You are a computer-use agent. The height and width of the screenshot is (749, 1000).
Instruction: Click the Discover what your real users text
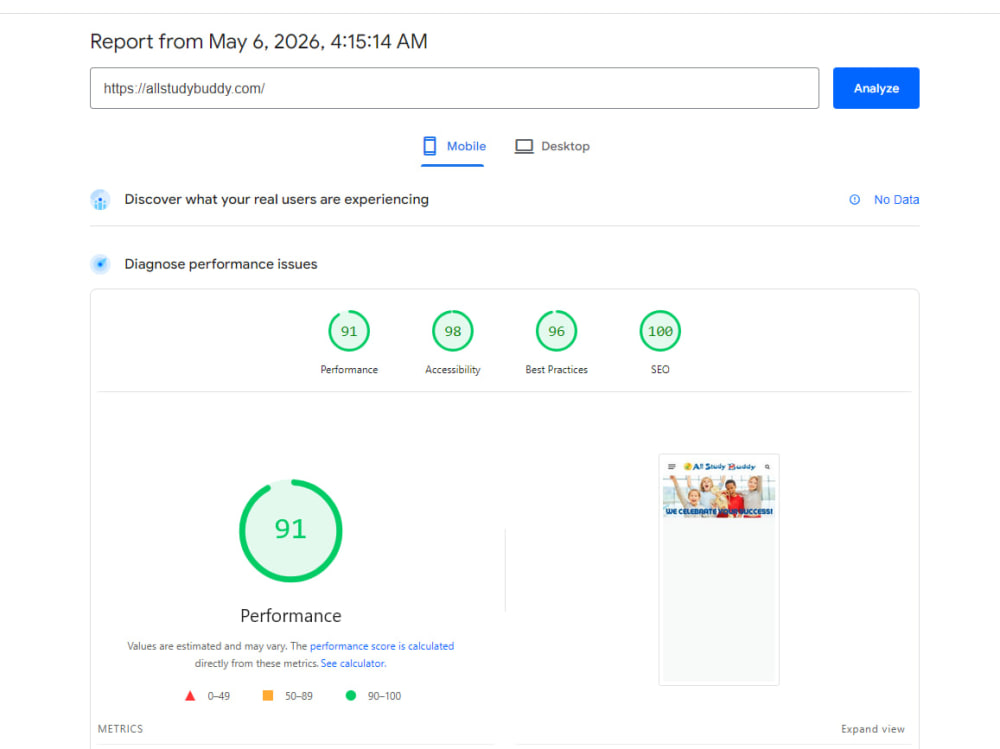276,200
